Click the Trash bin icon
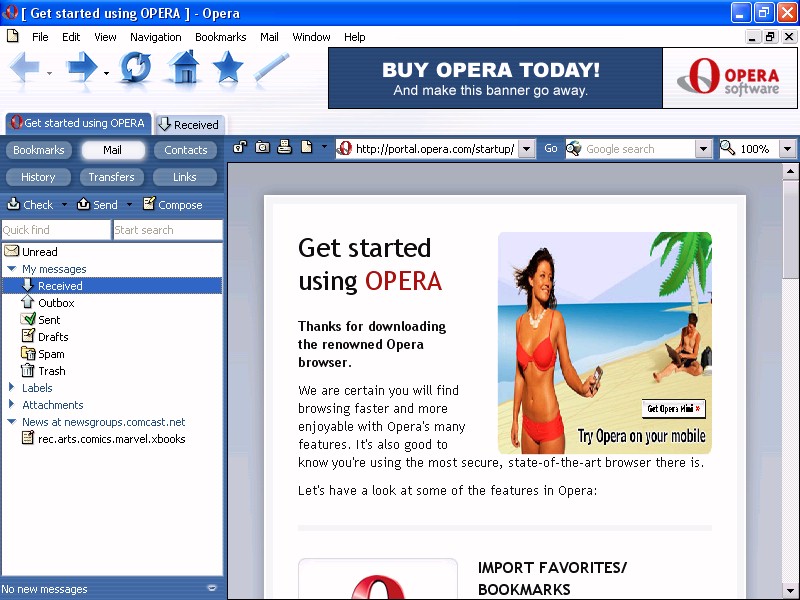Screen dimensions: 800x600 click(28, 370)
